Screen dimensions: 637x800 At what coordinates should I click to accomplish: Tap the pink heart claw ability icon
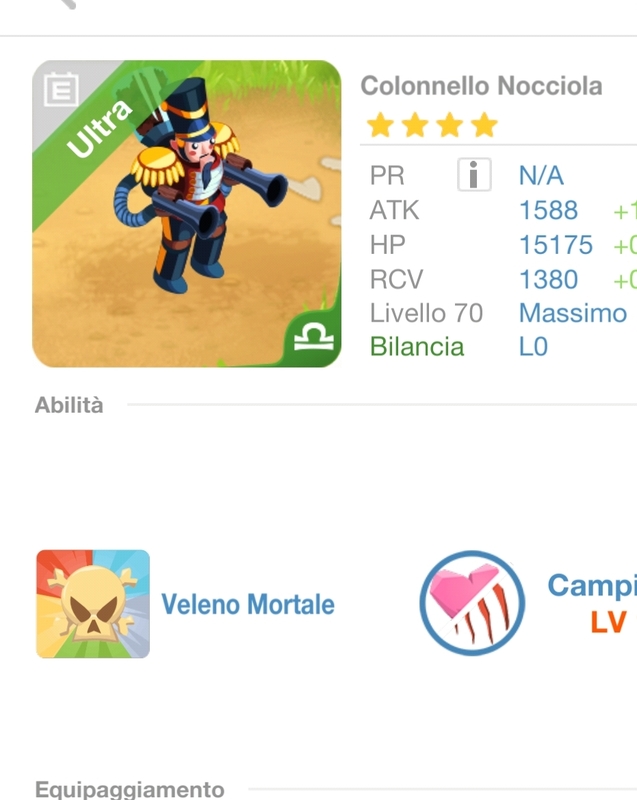tap(472, 603)
